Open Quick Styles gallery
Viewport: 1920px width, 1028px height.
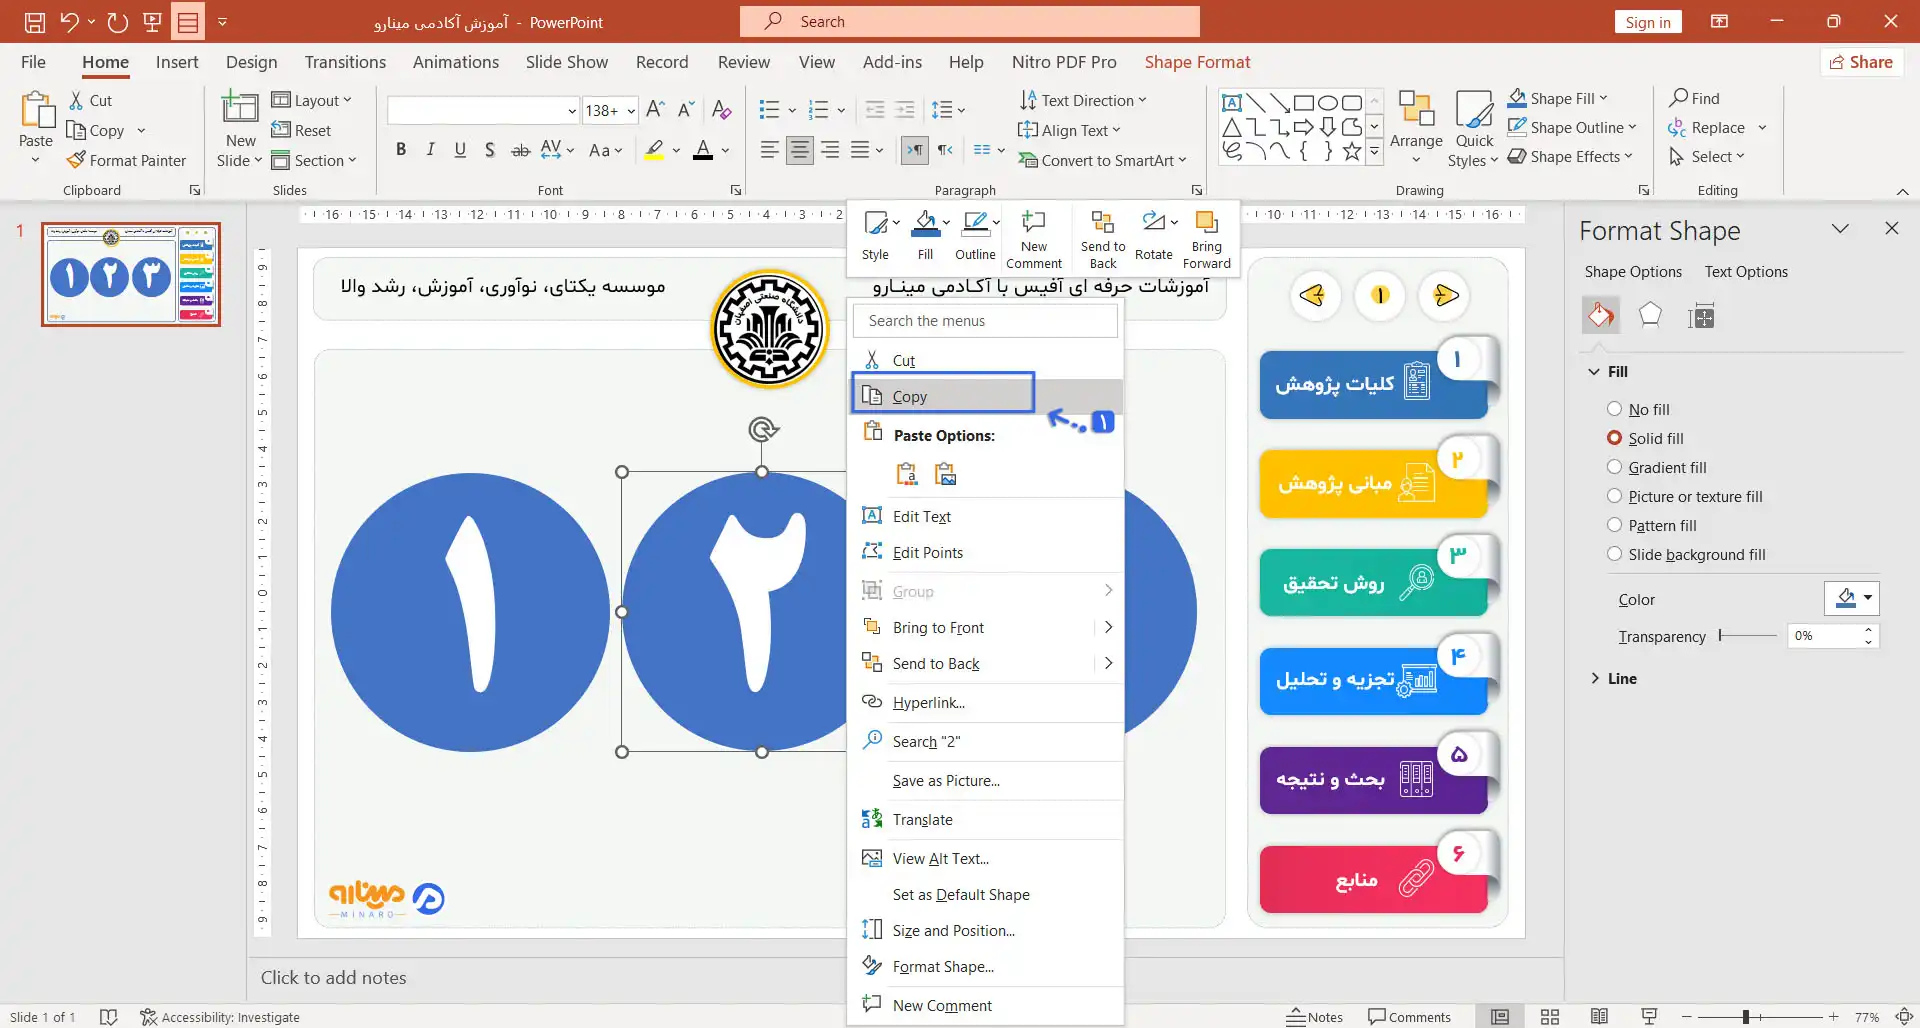(x=1474, y=128)
